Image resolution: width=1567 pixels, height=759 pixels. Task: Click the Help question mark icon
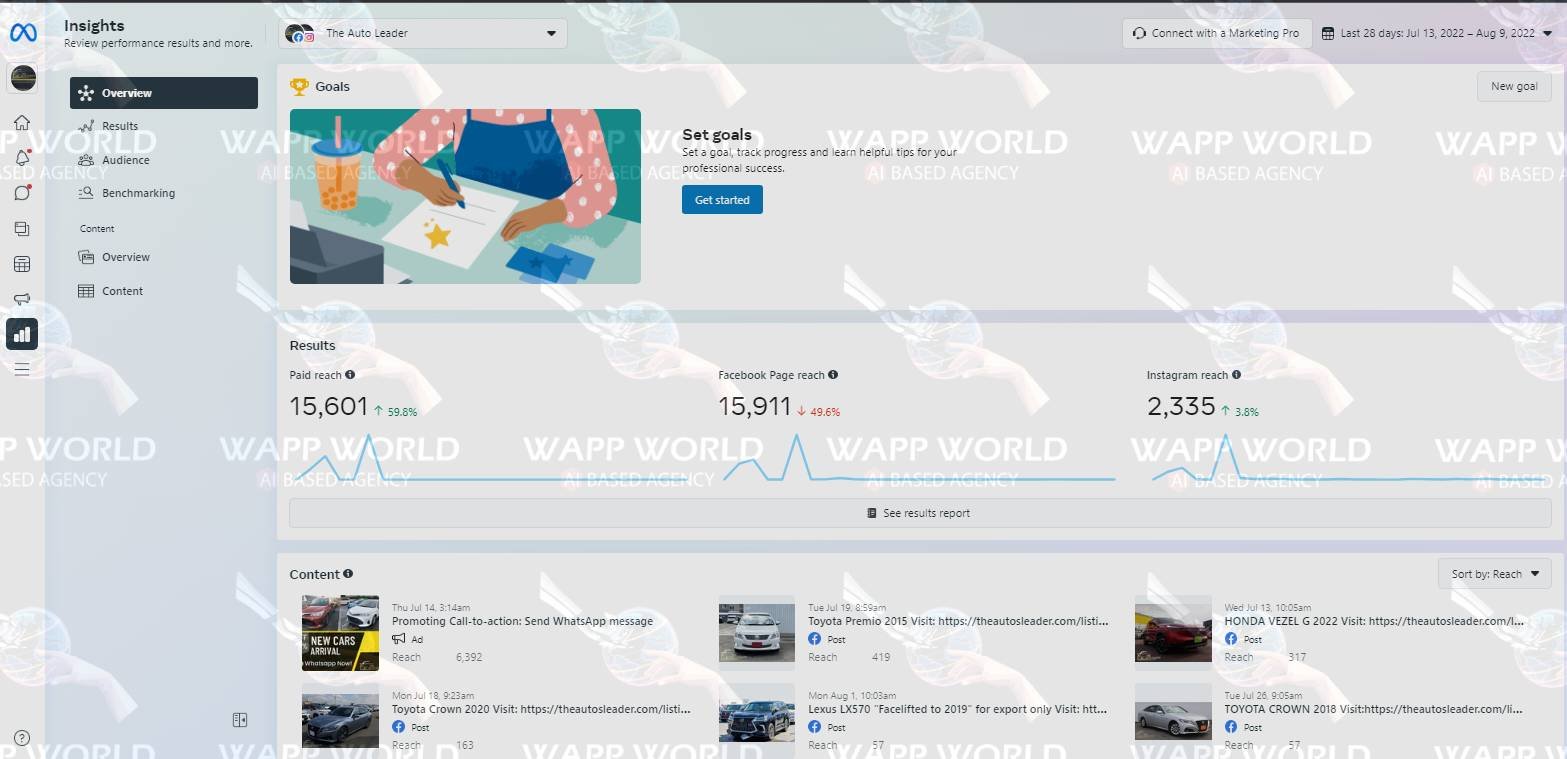click(22, 738)
